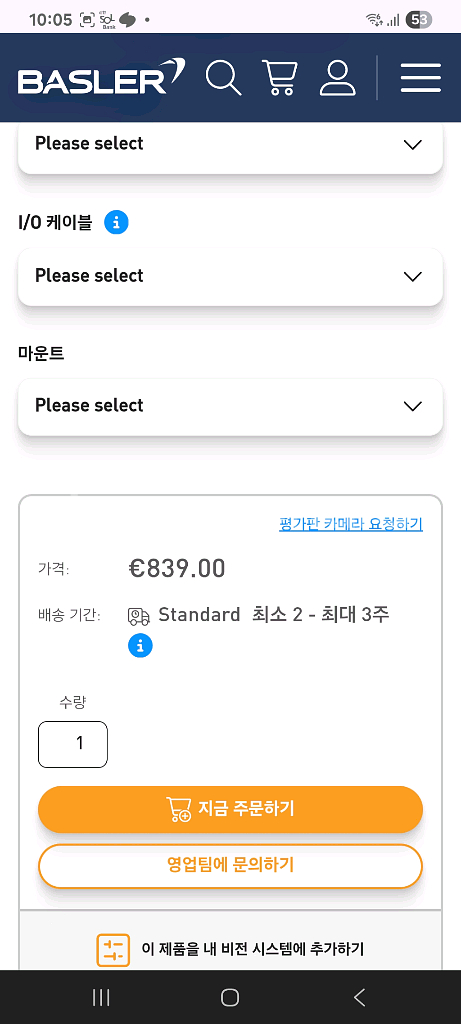Focus the 수량 quantity field
This screenshot has height=1024, width=461.
coord(73,744)
